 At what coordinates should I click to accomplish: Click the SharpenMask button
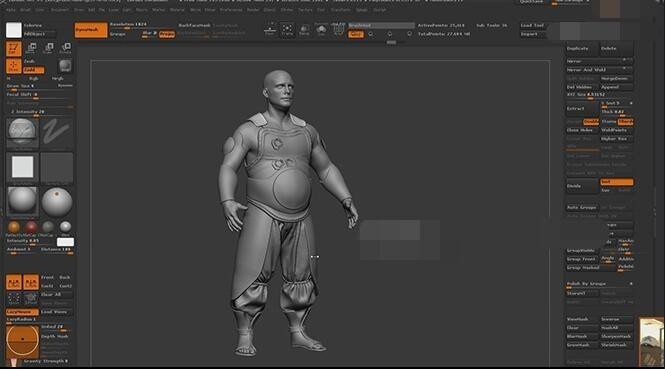point(617,336)
